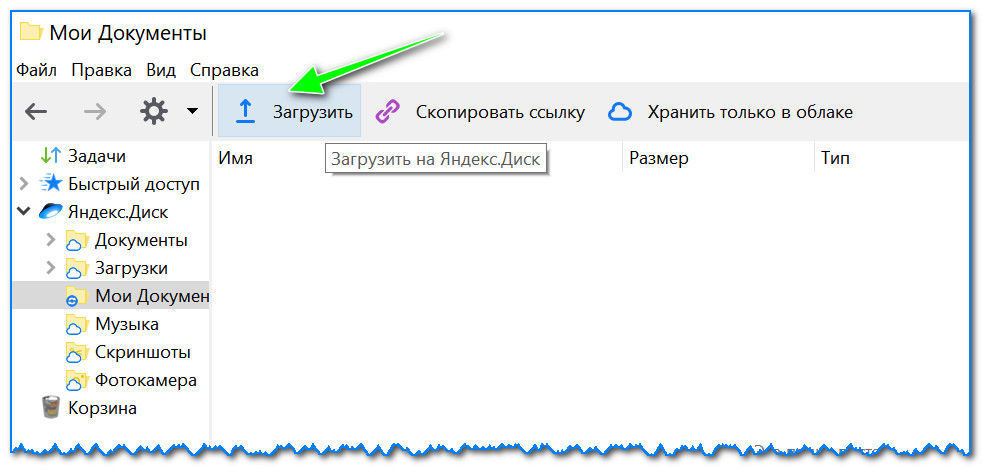Sort by the Тип column header
The height and width of the screenshot is (473, 982).
point(835,159)
